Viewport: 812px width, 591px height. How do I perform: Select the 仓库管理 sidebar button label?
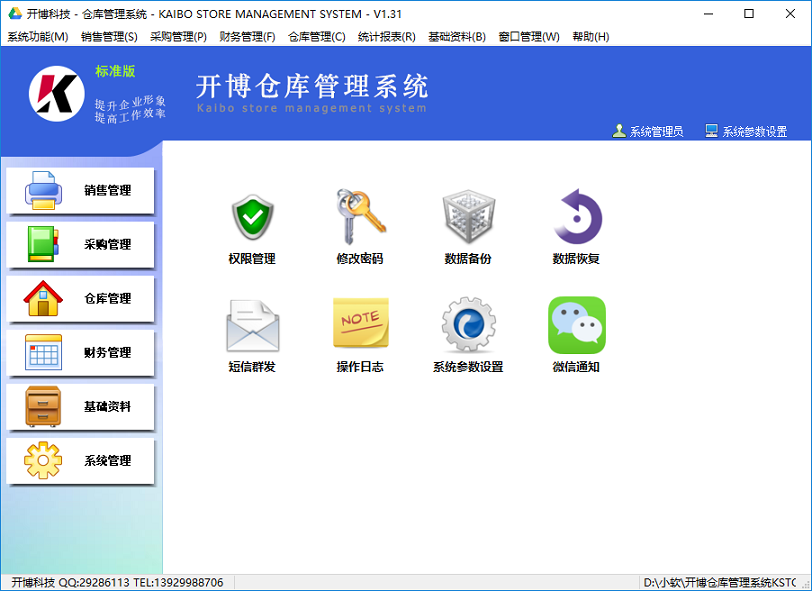(x=108, y=298)
